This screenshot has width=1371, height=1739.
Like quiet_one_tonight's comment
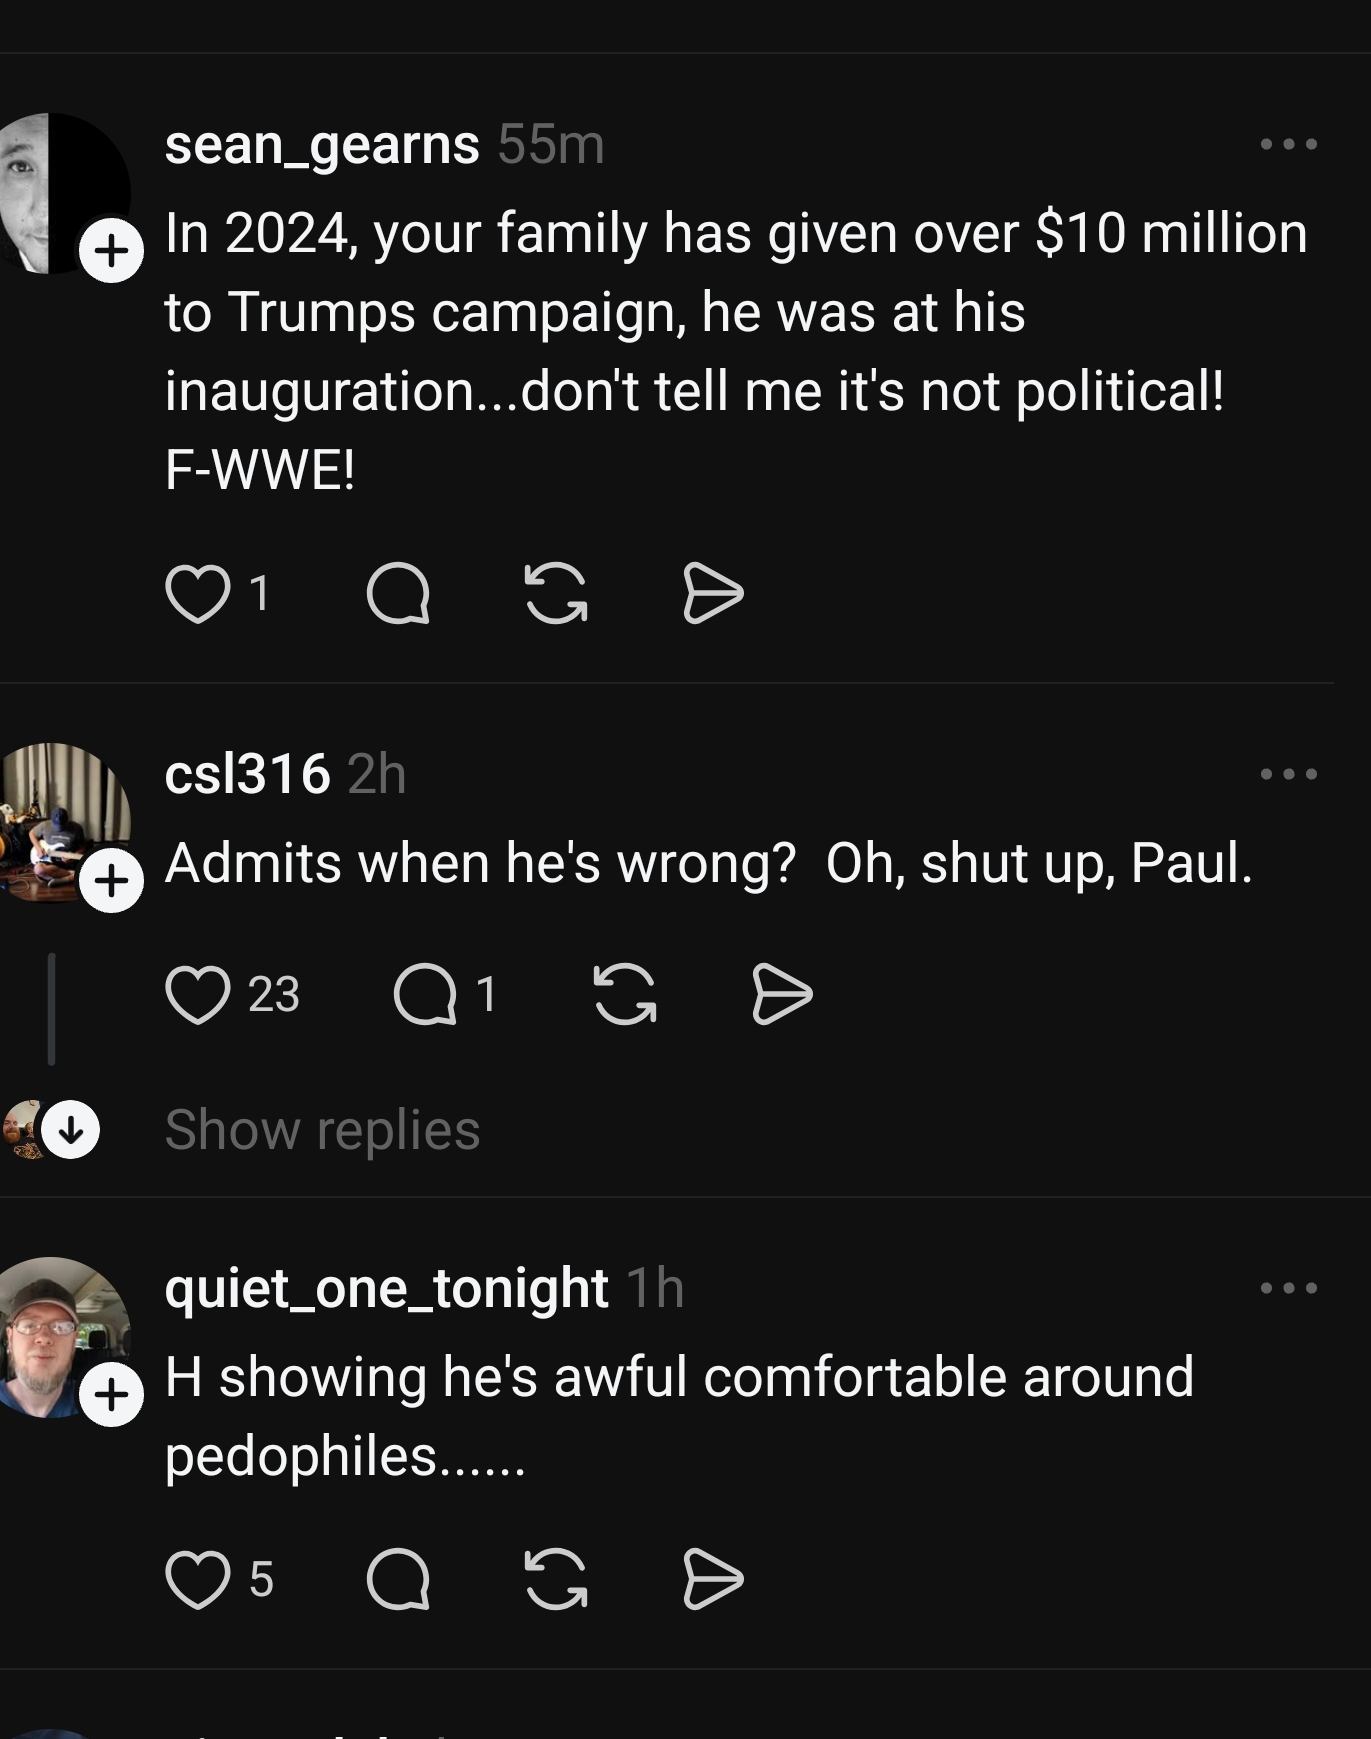[197, 1580]
